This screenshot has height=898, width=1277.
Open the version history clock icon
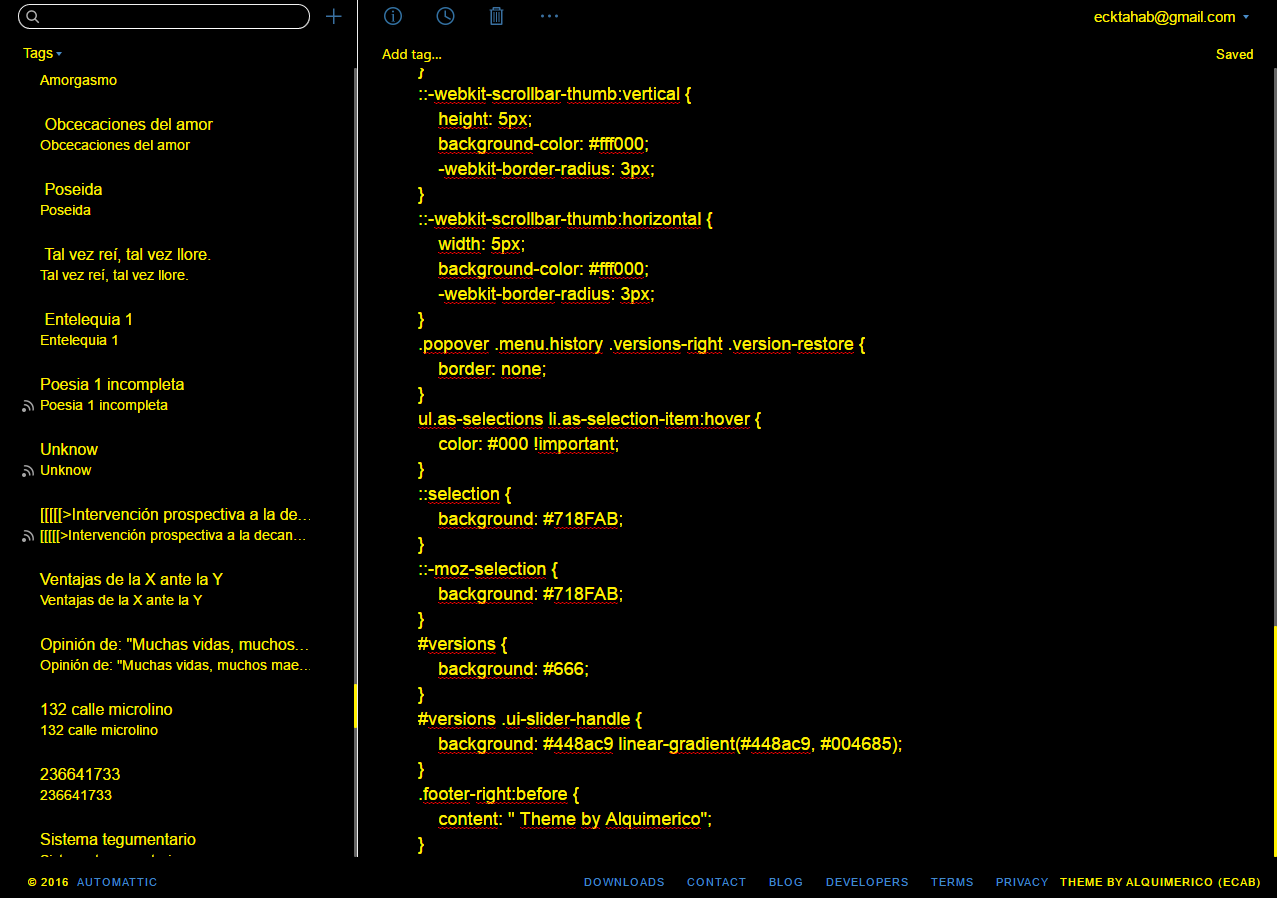click(445, 16)
